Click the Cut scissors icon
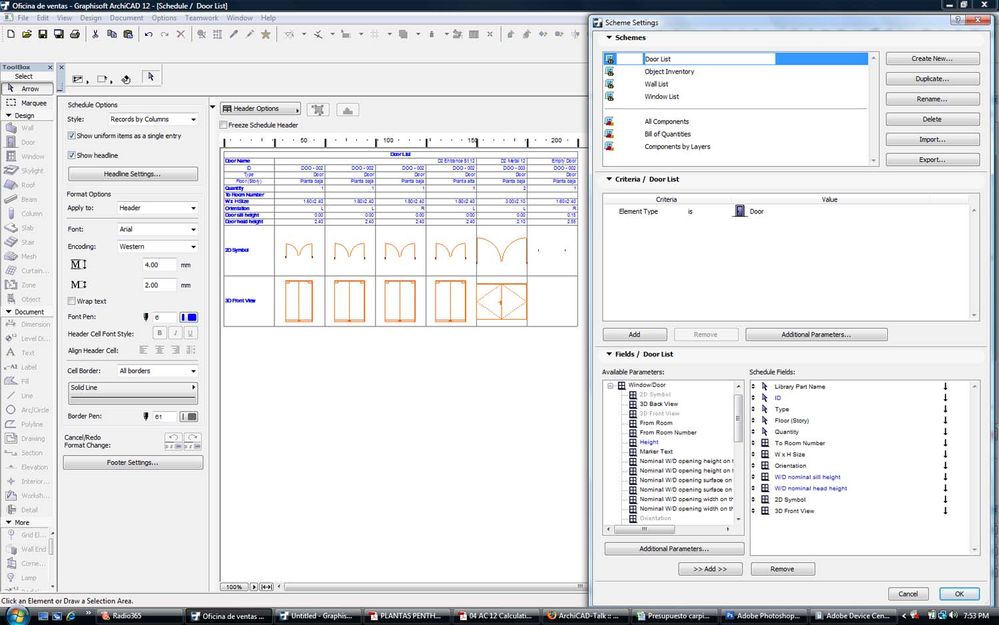The image size is (999, 625). (x=95, y=34)
